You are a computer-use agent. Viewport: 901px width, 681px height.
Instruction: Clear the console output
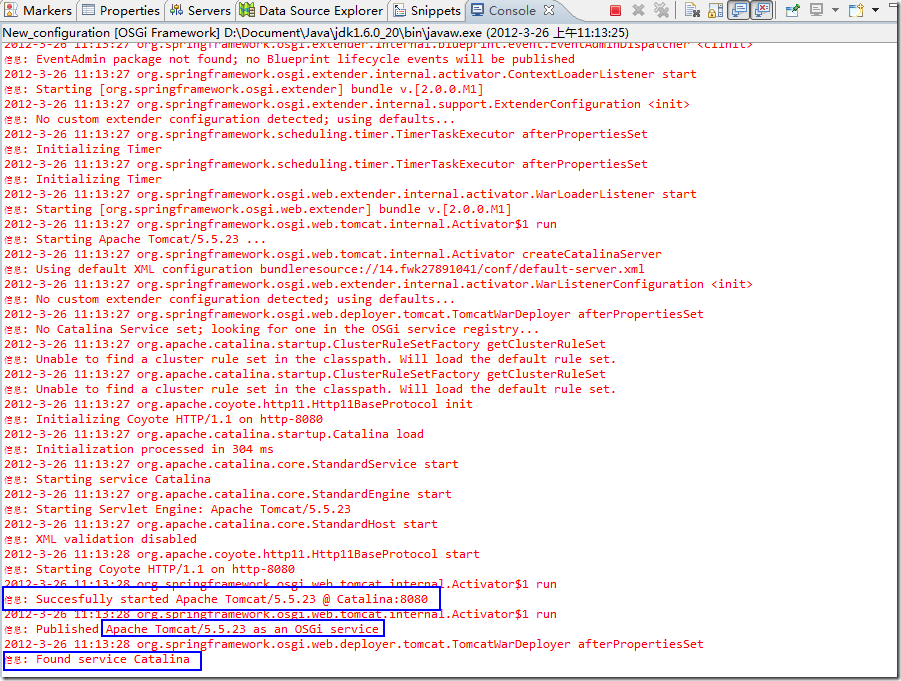692,10
